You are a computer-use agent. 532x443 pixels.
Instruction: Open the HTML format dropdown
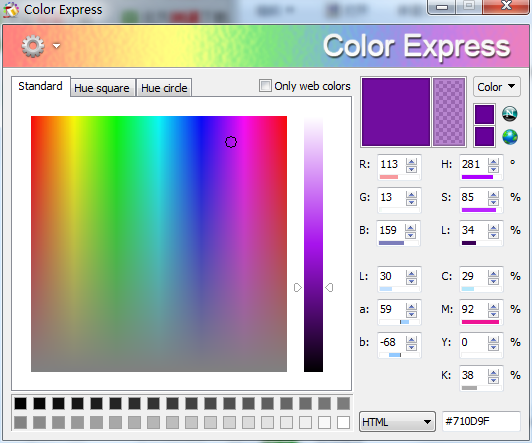[397, 422]
